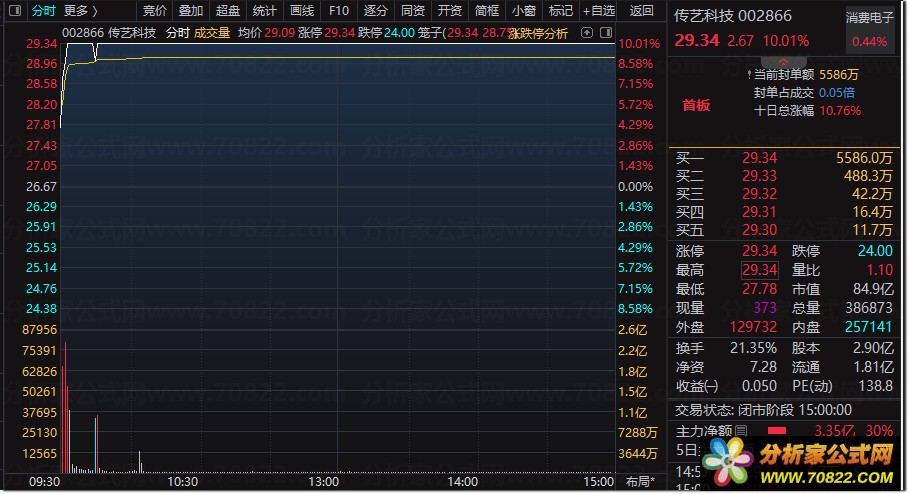Open the 画线 drawing tool
The height and width of the screenshot is (494, 910).
[x=302, y=10]
